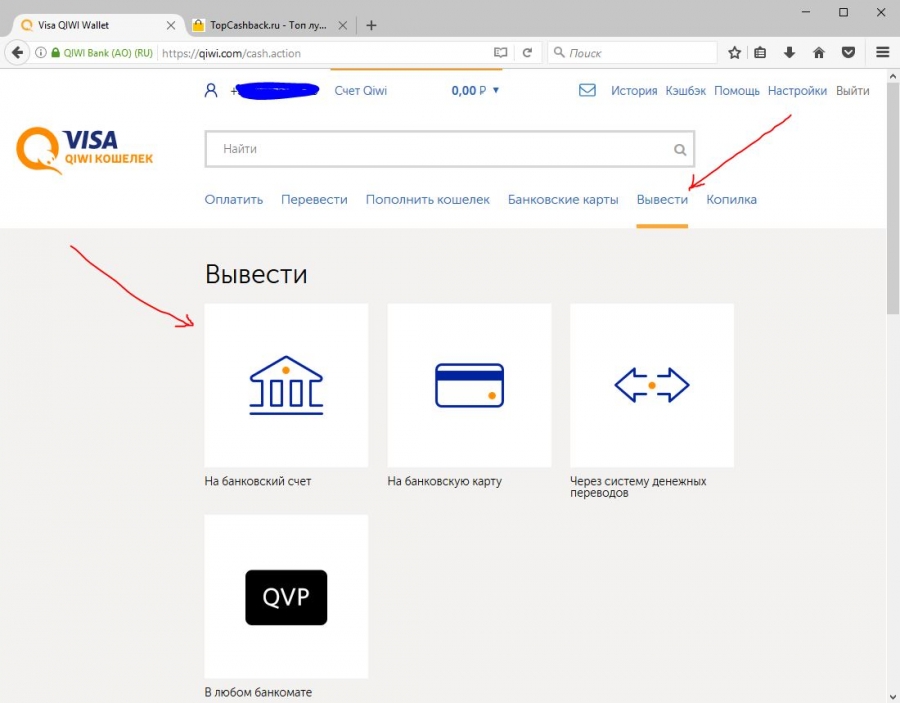
Task: Open Настройки in the top bar
Action: point(797,91)
